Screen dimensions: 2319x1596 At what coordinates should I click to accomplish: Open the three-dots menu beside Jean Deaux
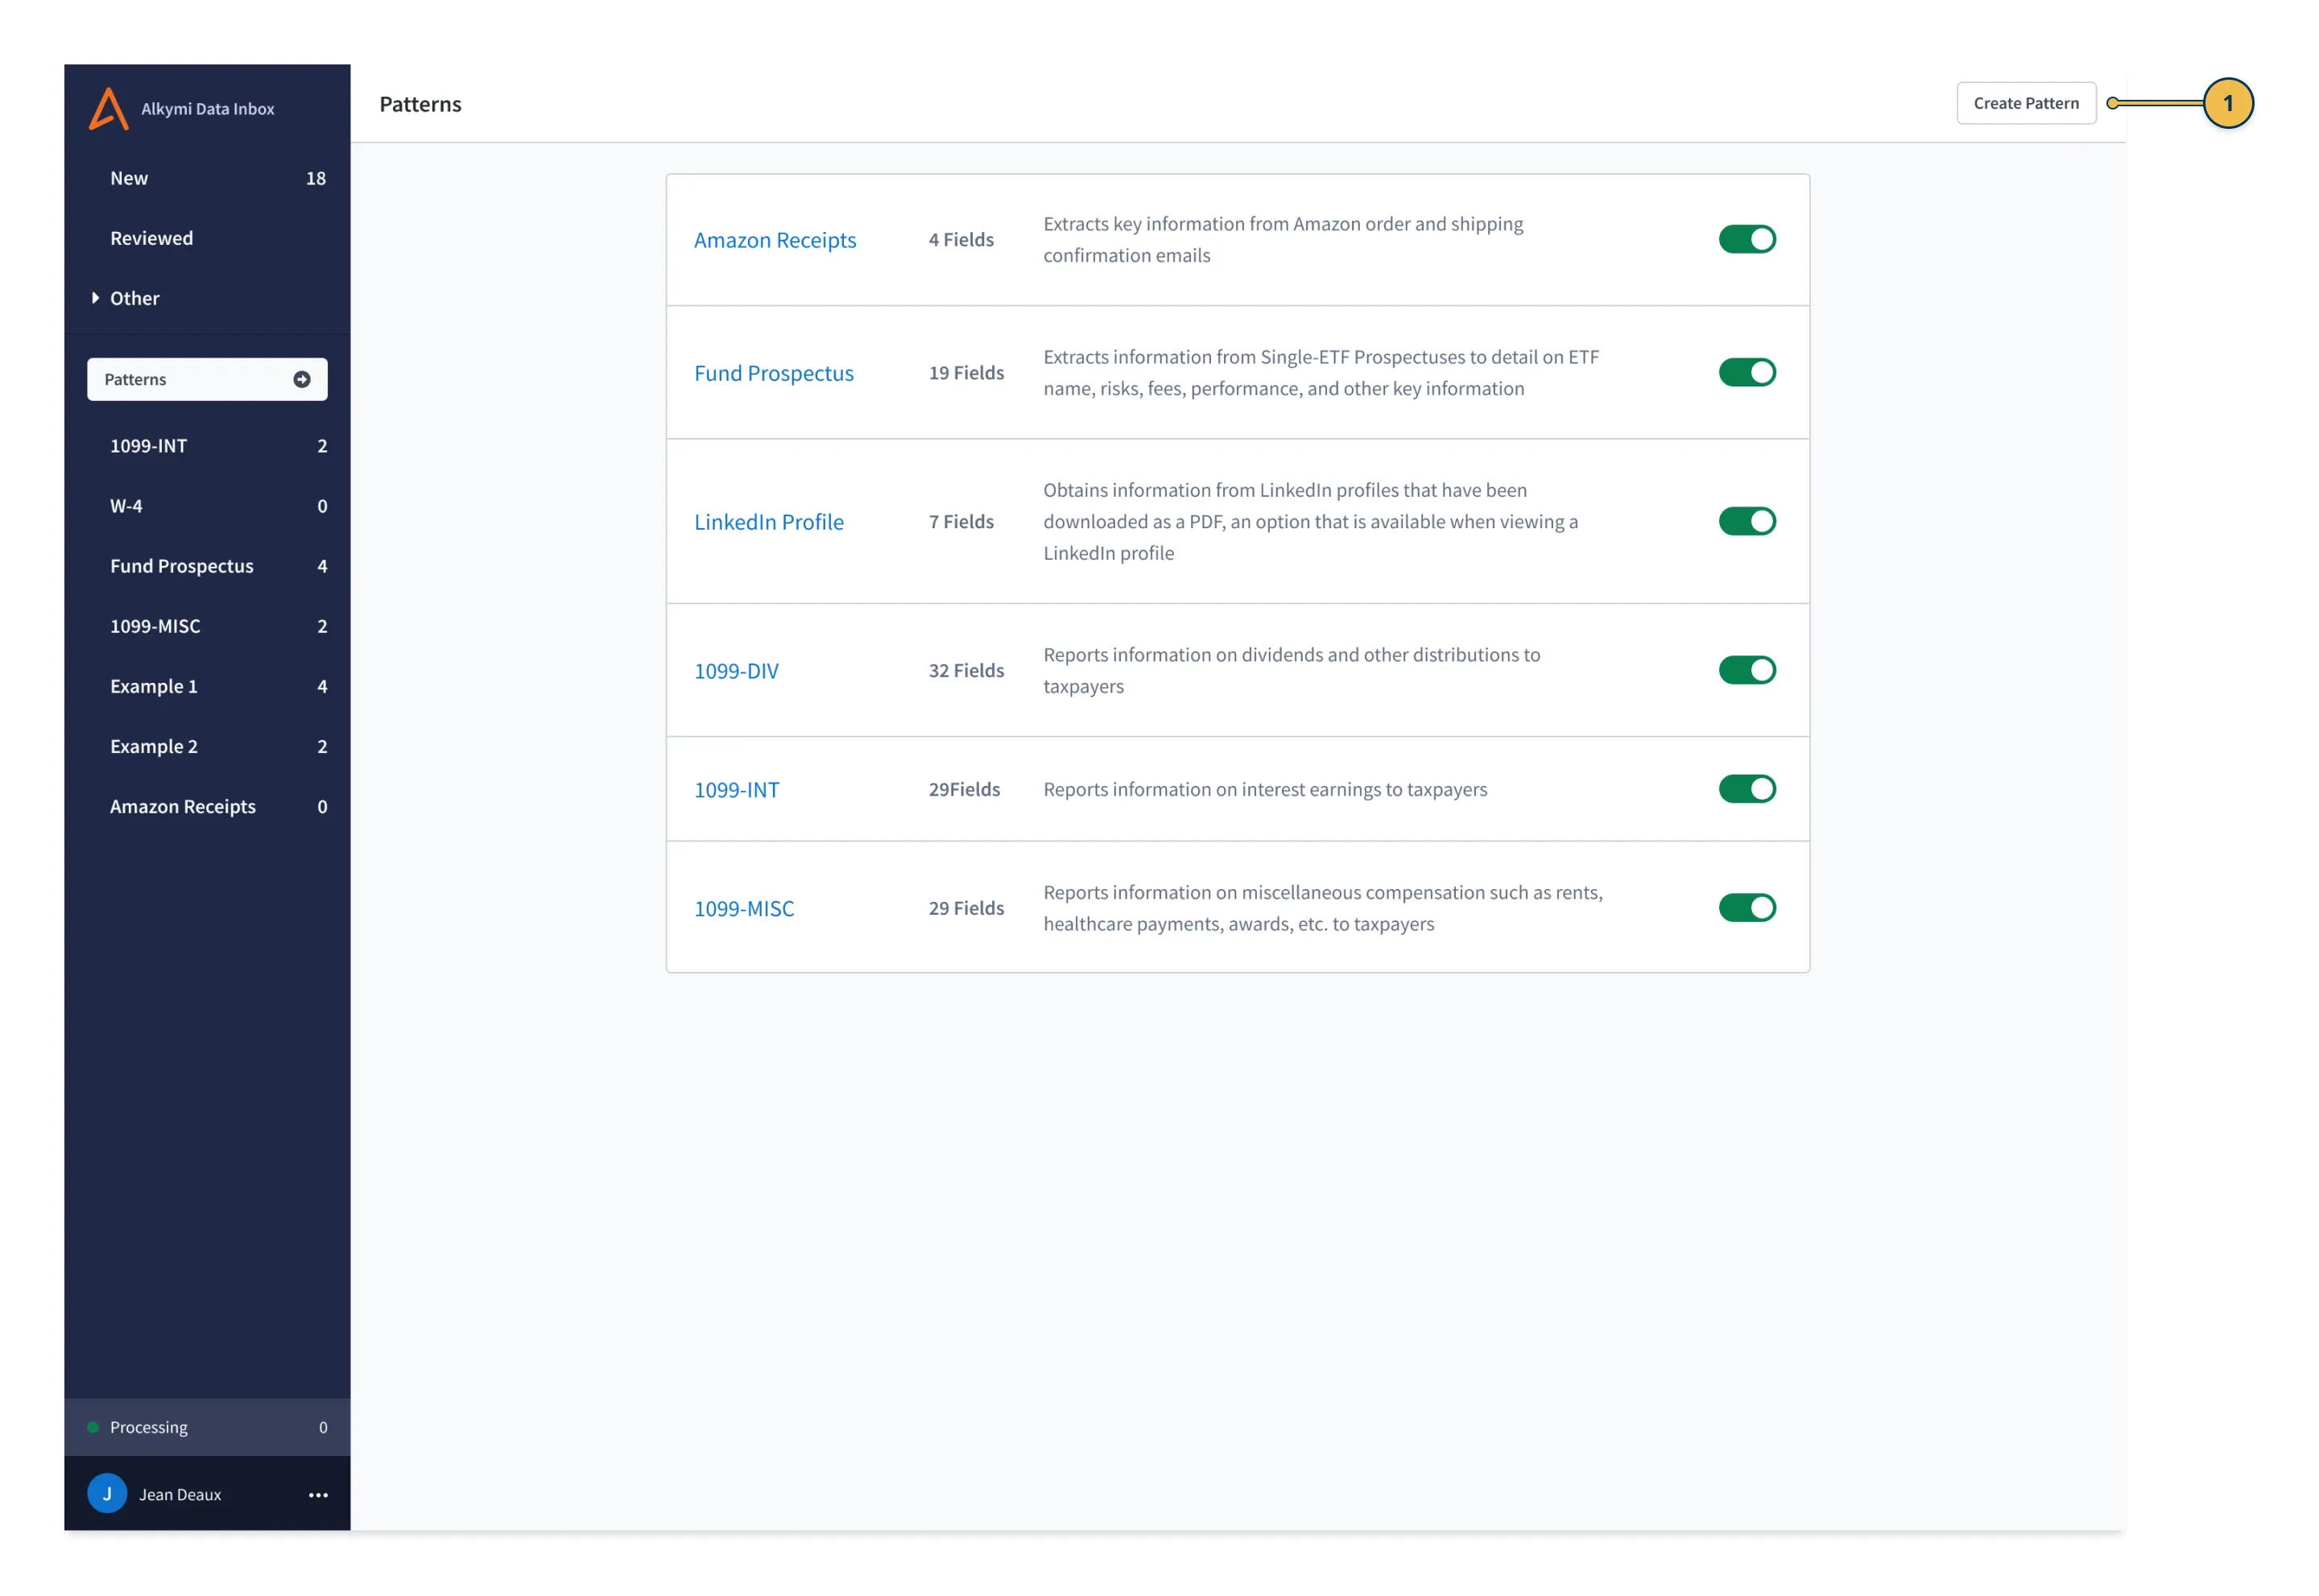(x=318, y=1494)
